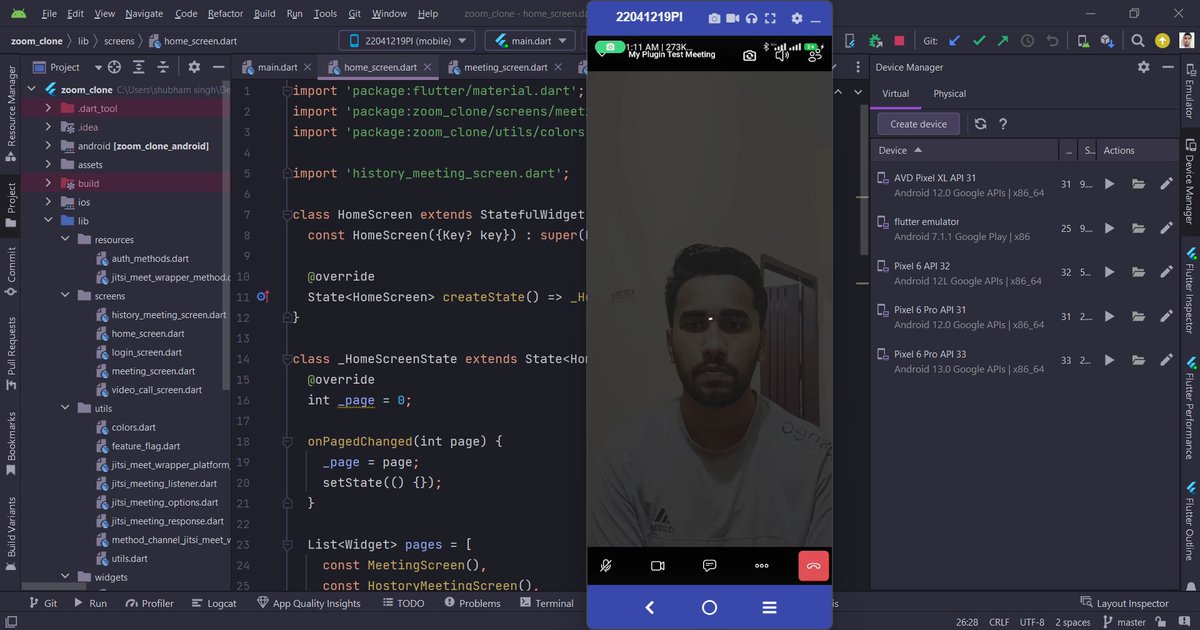Viewport: 1200px width, 630px height.
Task: Open the Terminal tool window
Action: 545,603
